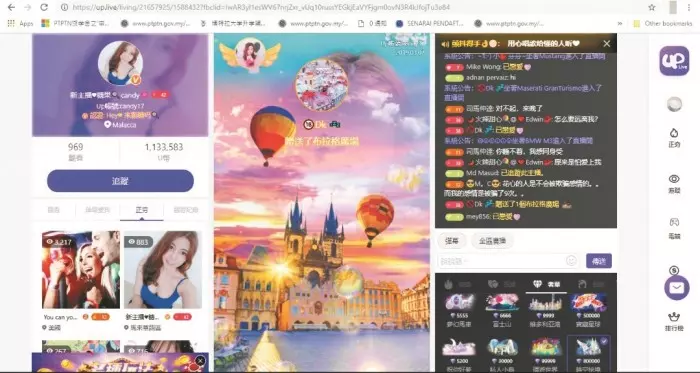Open the emoji smiley picker in chat

pyautogui.click(x=571, y=261)
